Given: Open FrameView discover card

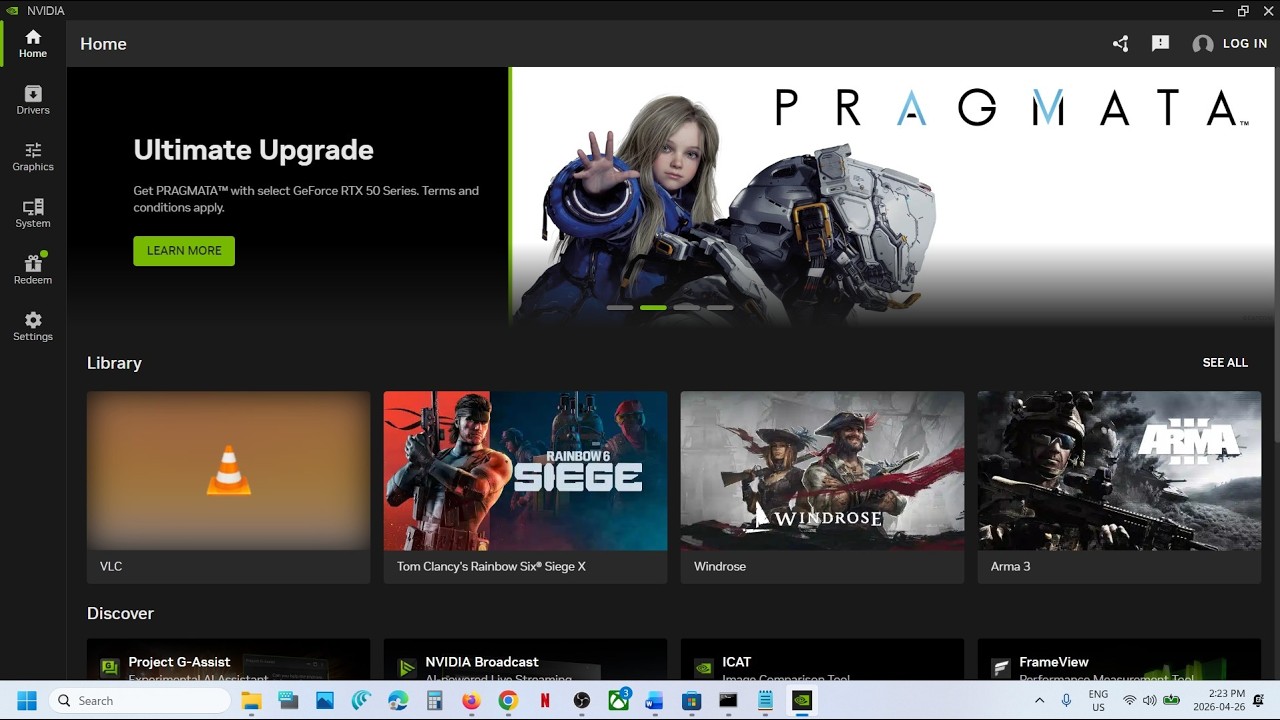Looking at the screenshot, I should click(x=1119, y=660).
